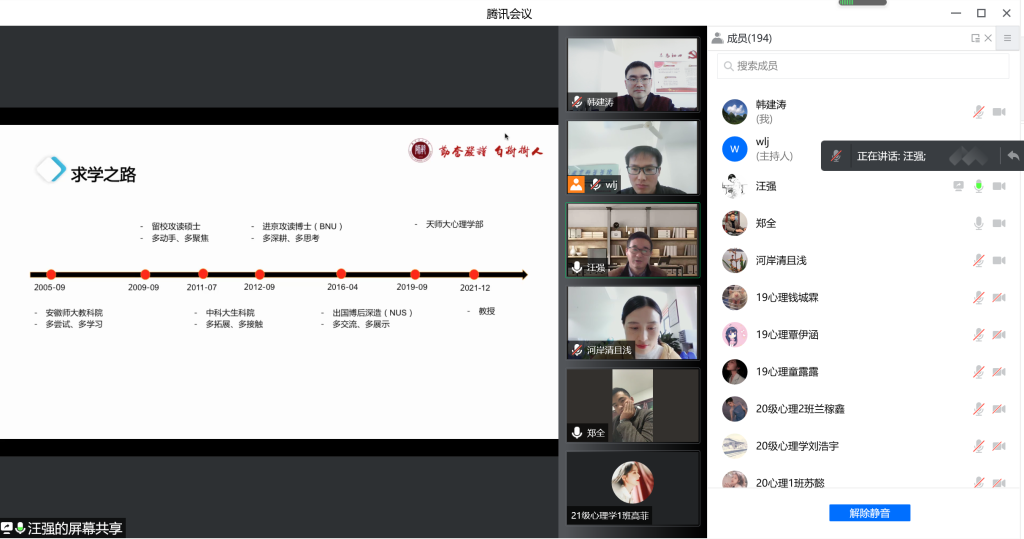Pop out the members panel into separate window

coord(975,38)
